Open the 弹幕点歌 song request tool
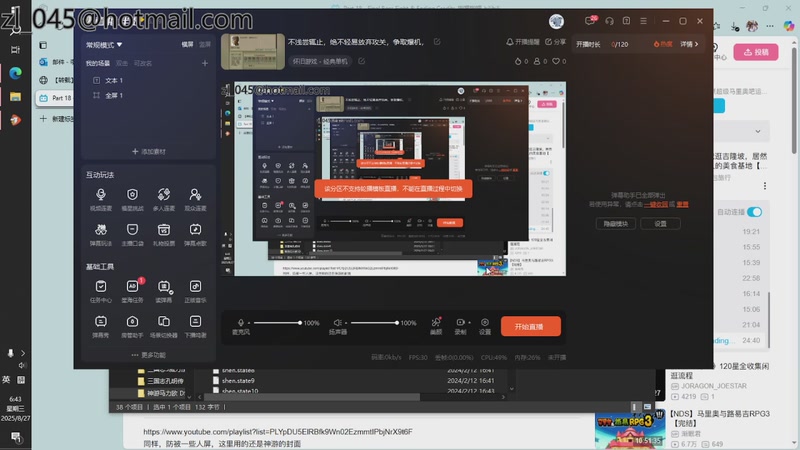800x450 pixels. 195,234
